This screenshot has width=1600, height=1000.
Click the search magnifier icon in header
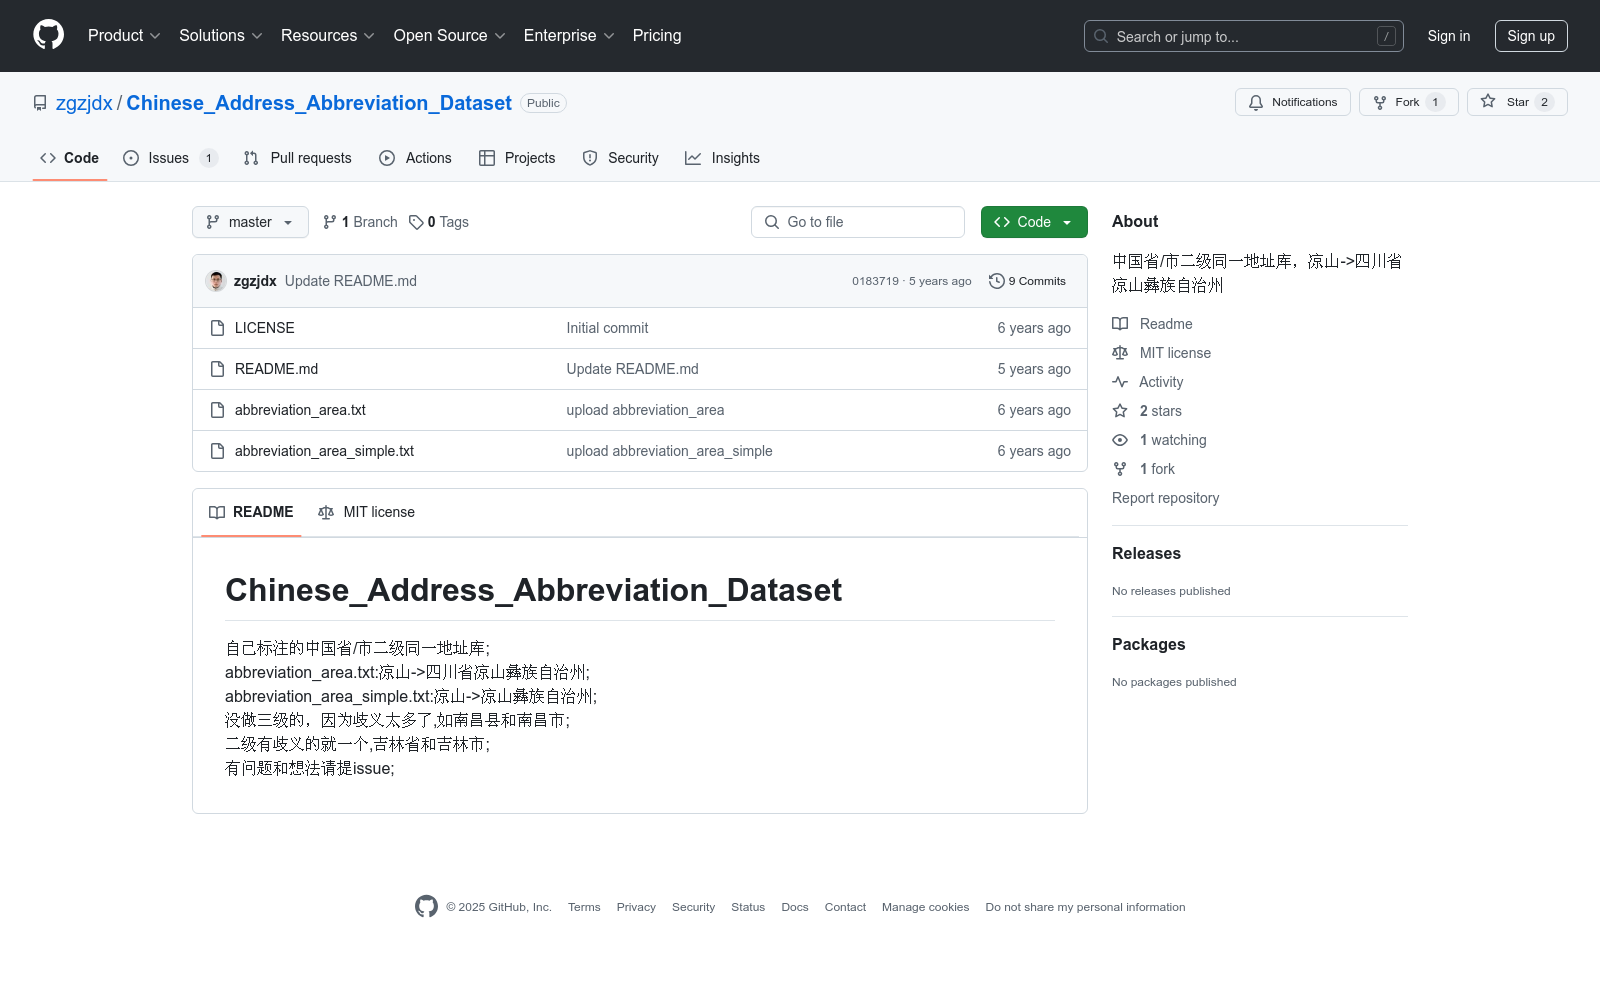(x=1101, y=36)
